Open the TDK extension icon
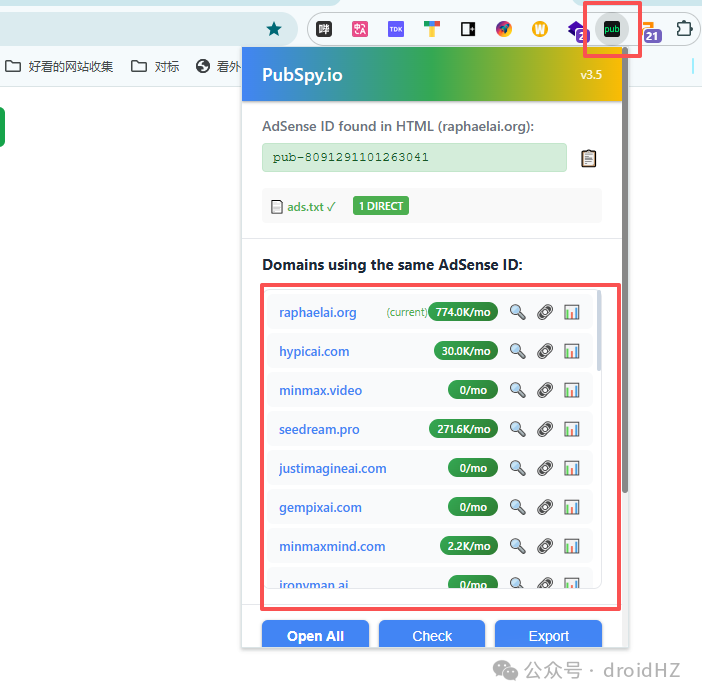The height and width of the screenshot is (698, 702). (396, 30)
